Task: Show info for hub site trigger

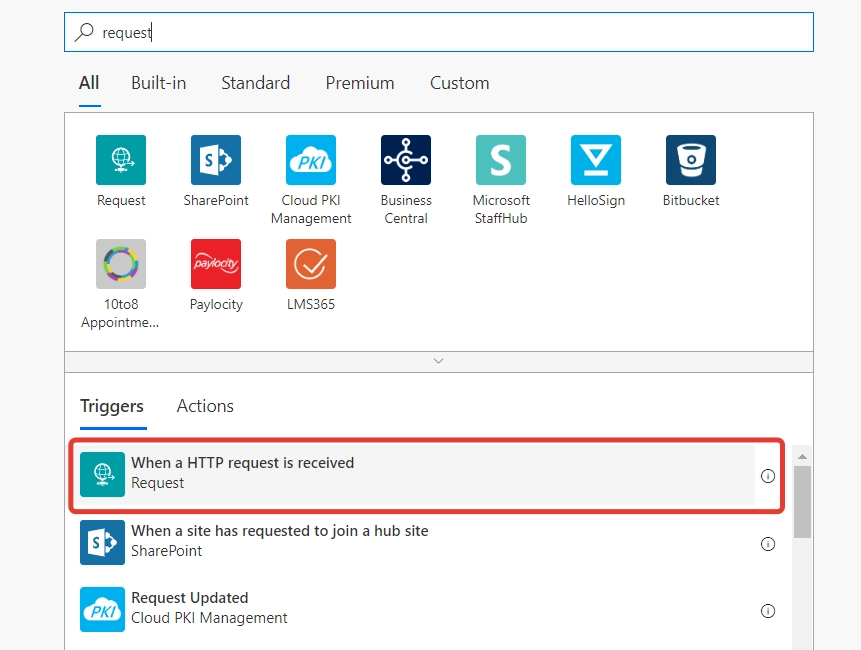Action: tap(768, 544)
